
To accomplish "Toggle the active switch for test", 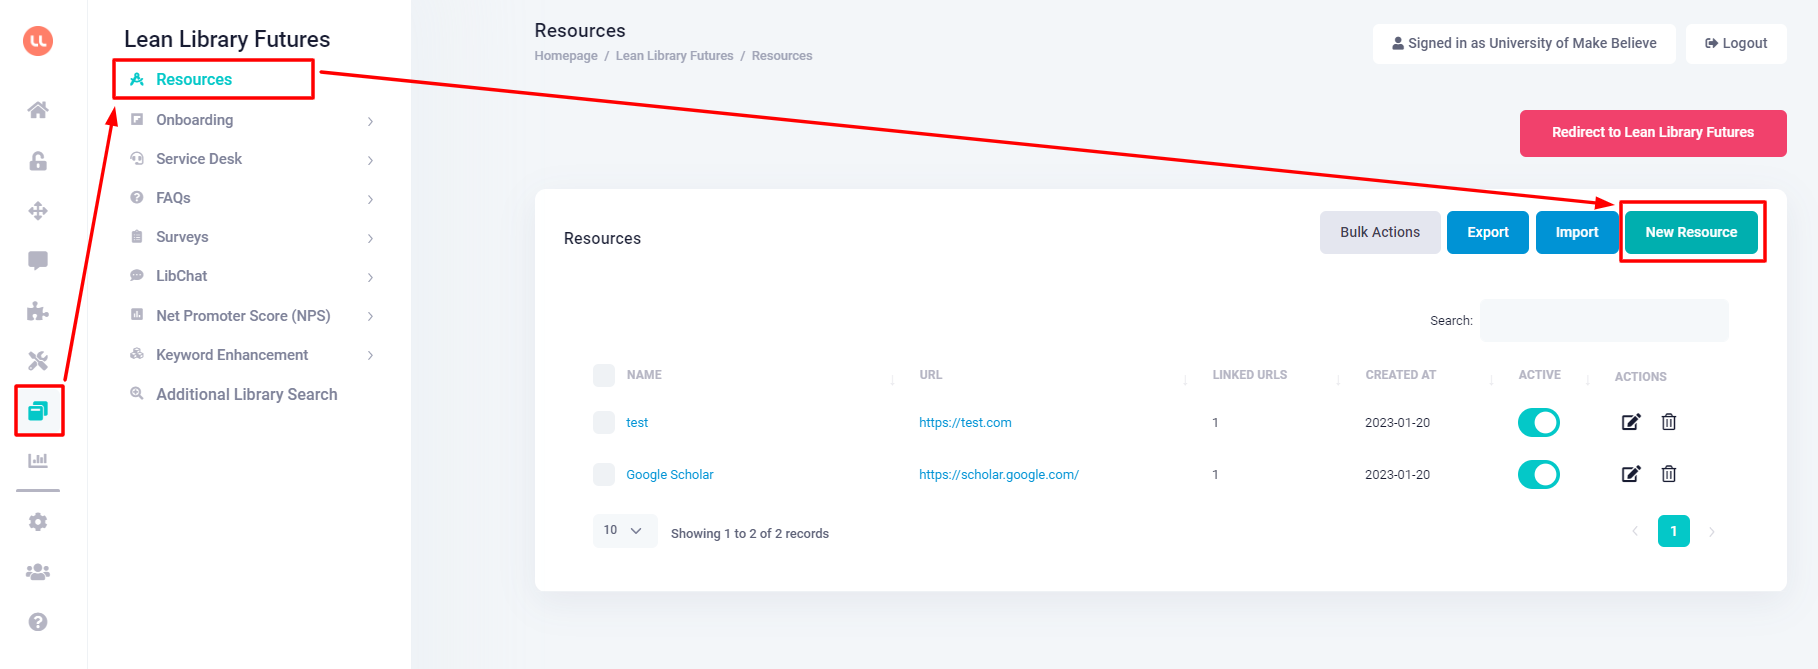I will (x=1539, y=423).
